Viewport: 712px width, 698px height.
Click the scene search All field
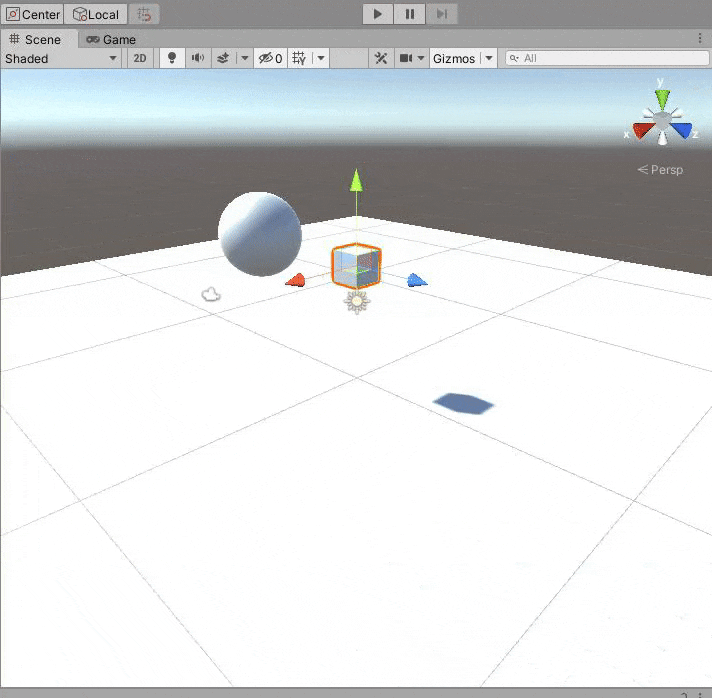[x=607, y=58]
